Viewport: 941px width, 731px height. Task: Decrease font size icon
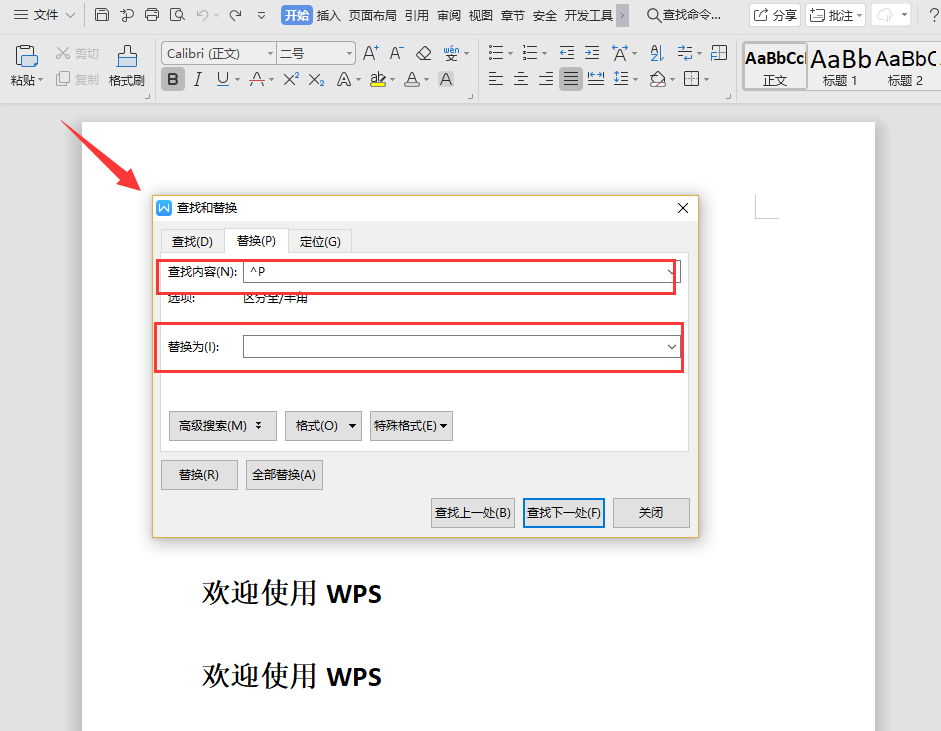pyautogui.click(x=396, y=53)
